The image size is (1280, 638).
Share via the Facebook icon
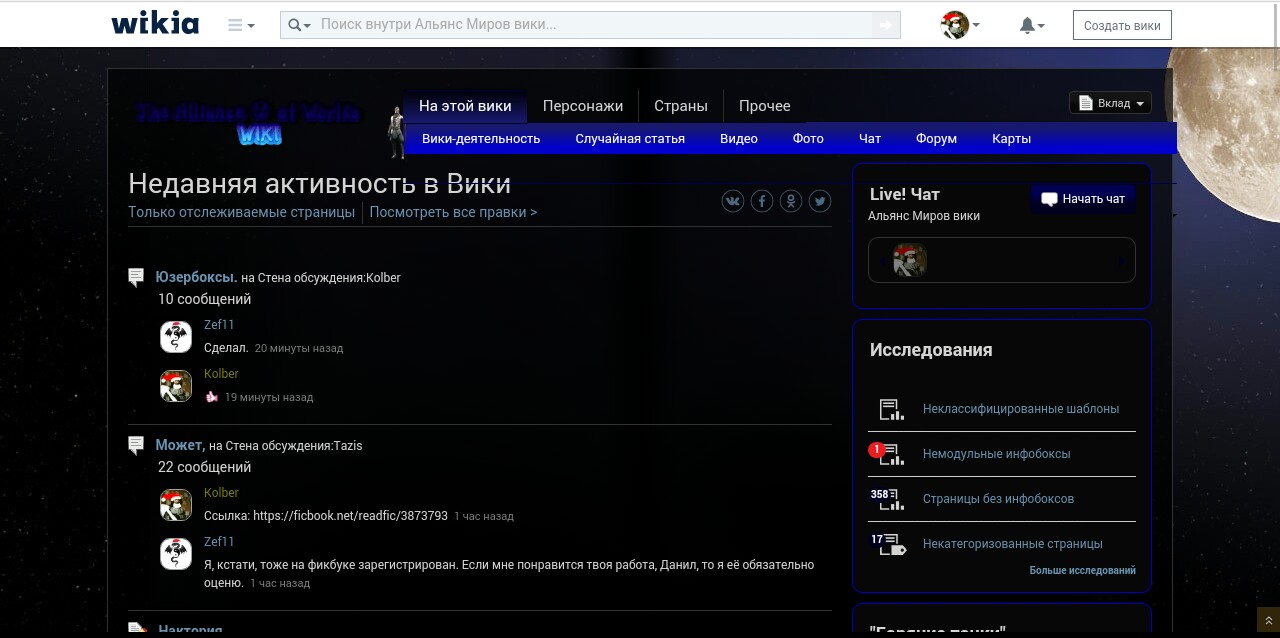(x=762, y=201)
